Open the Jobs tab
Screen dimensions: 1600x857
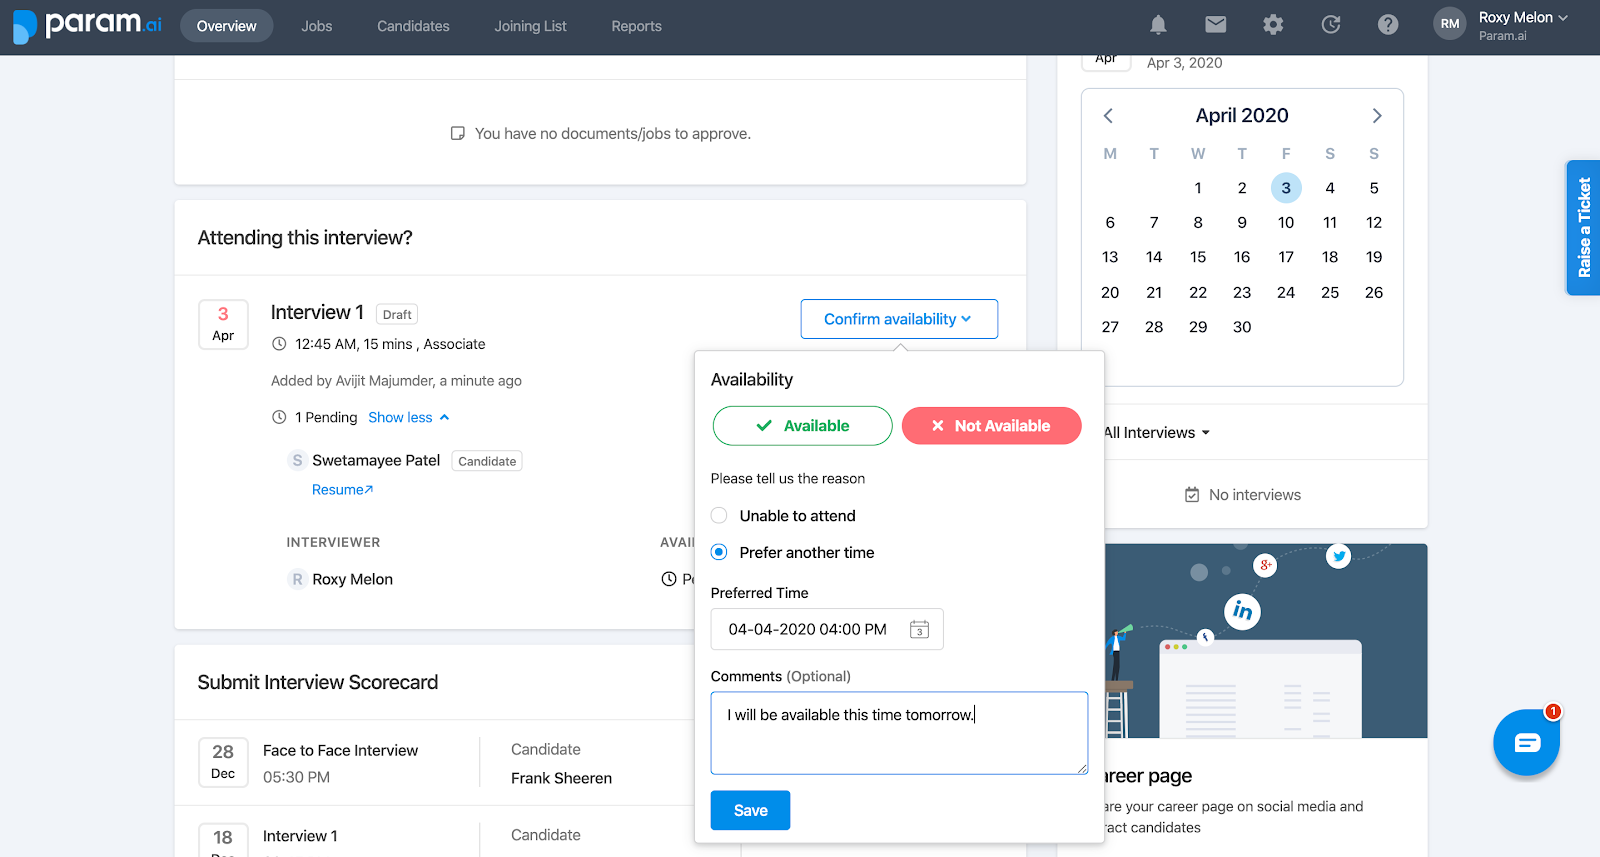pos(316,26)
